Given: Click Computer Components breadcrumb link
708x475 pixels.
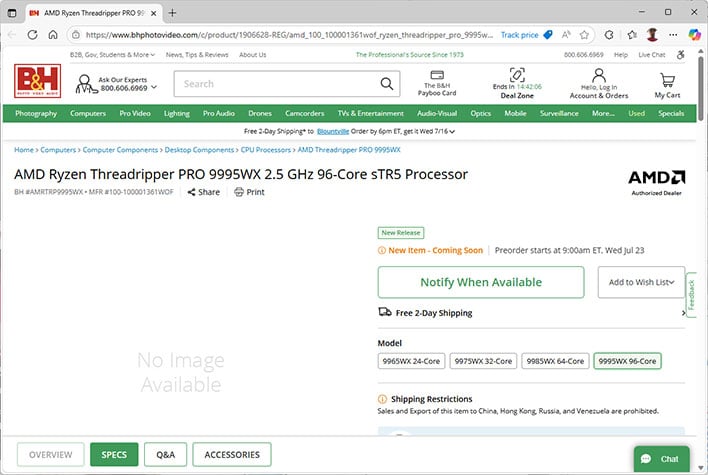Looking at the screenshot, I should click(120, 150).
